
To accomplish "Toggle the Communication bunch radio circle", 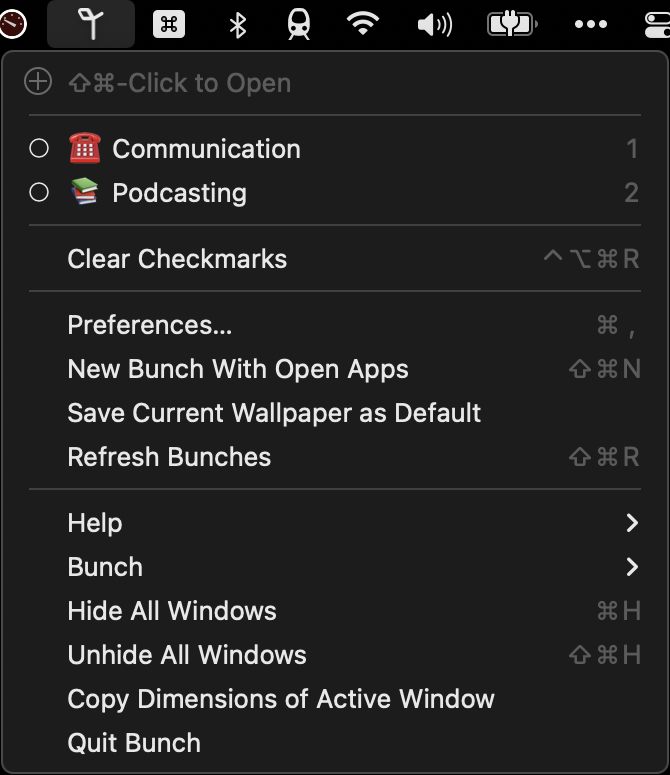I will [x=39, y=148].
